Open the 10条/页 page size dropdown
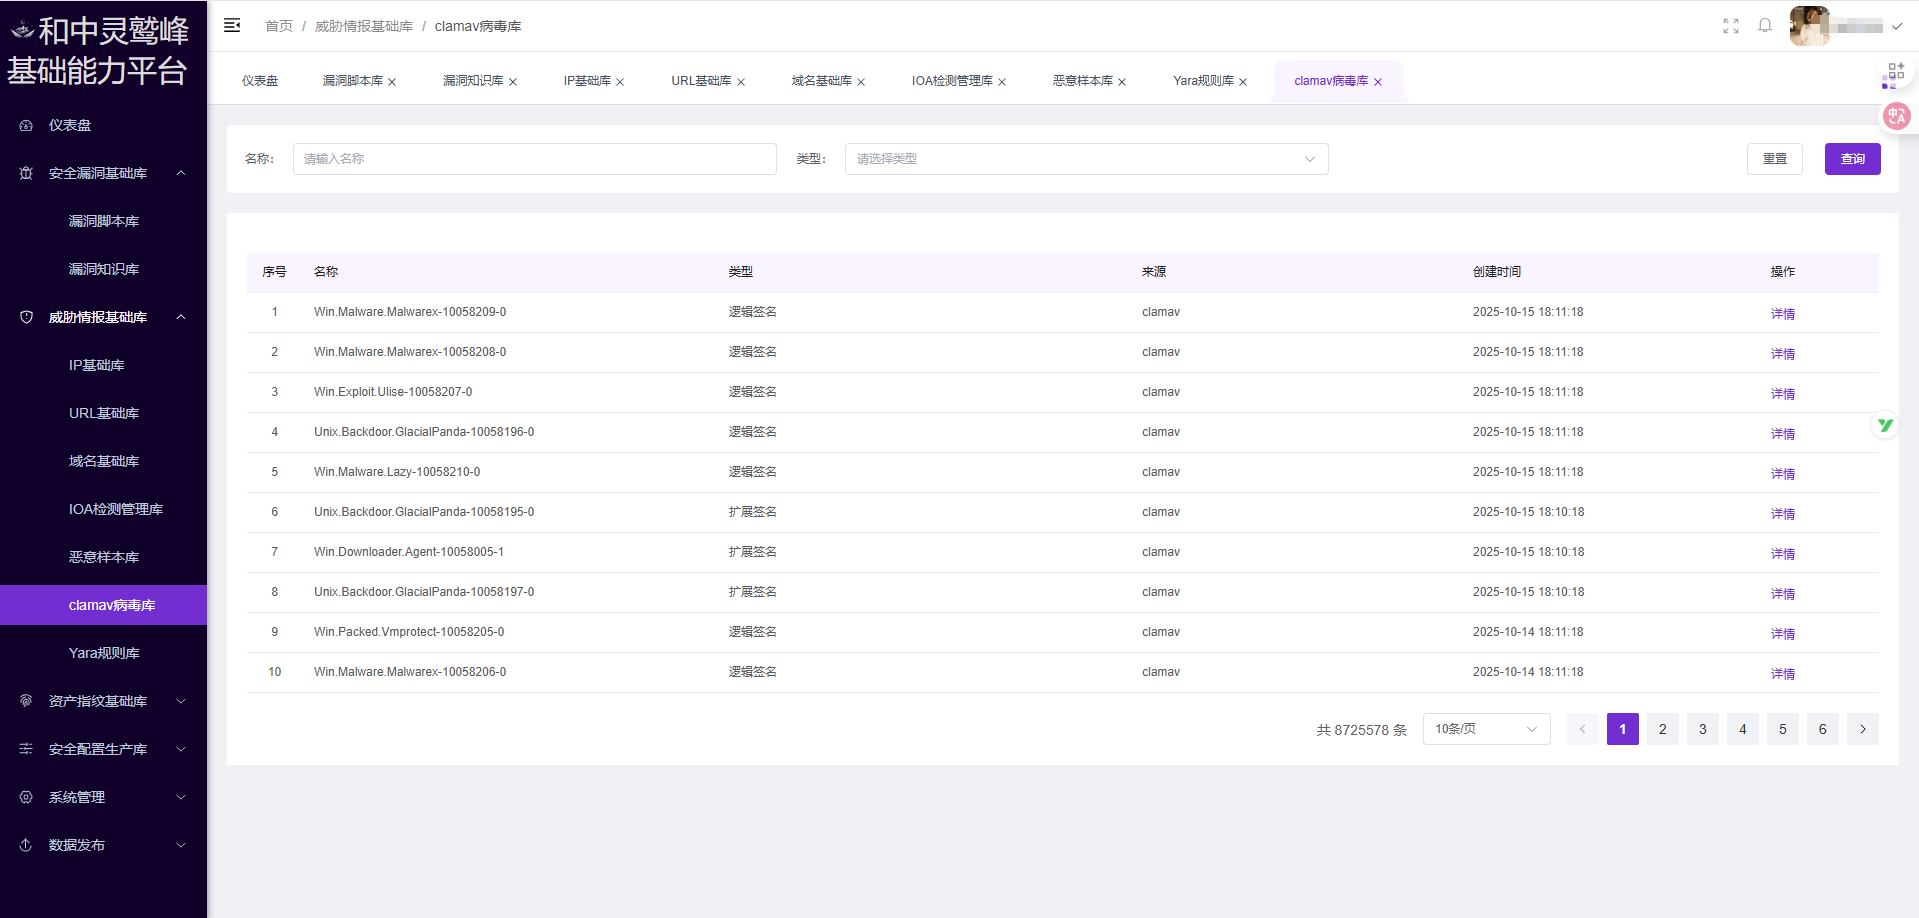 tap(1486, 729)
